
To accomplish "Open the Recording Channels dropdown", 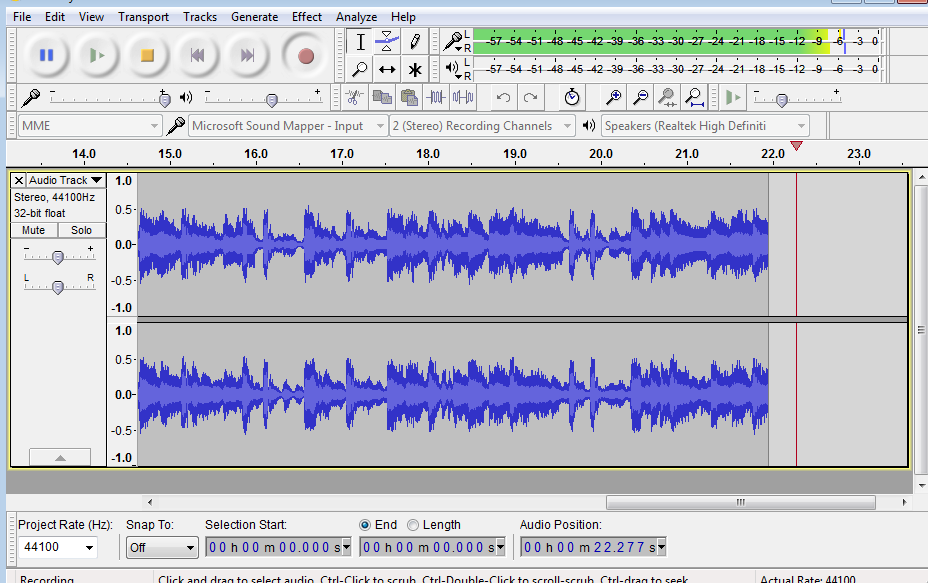I will point(482,125).
